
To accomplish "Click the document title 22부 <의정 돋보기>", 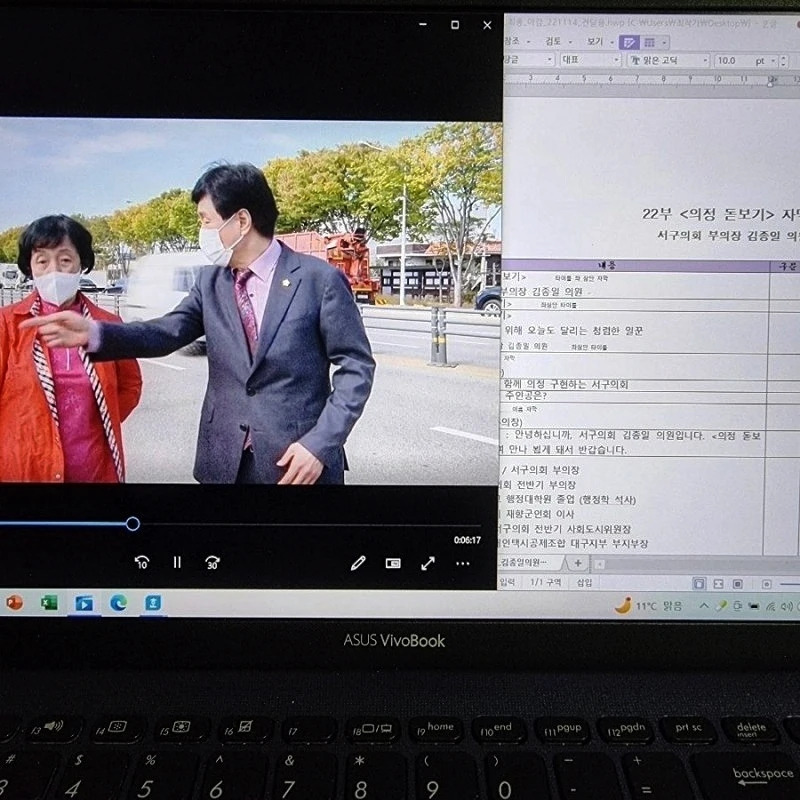I will coord(709,214).
